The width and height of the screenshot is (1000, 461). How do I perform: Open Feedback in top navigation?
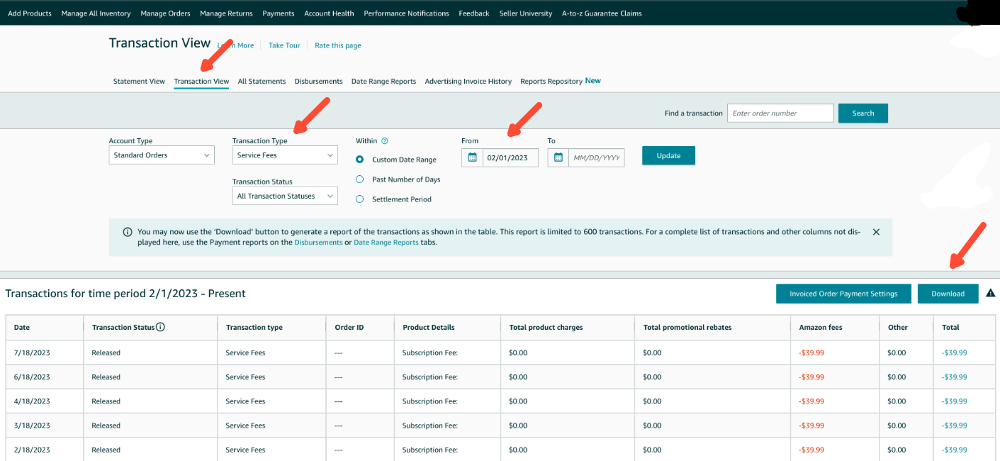[474, 13]
